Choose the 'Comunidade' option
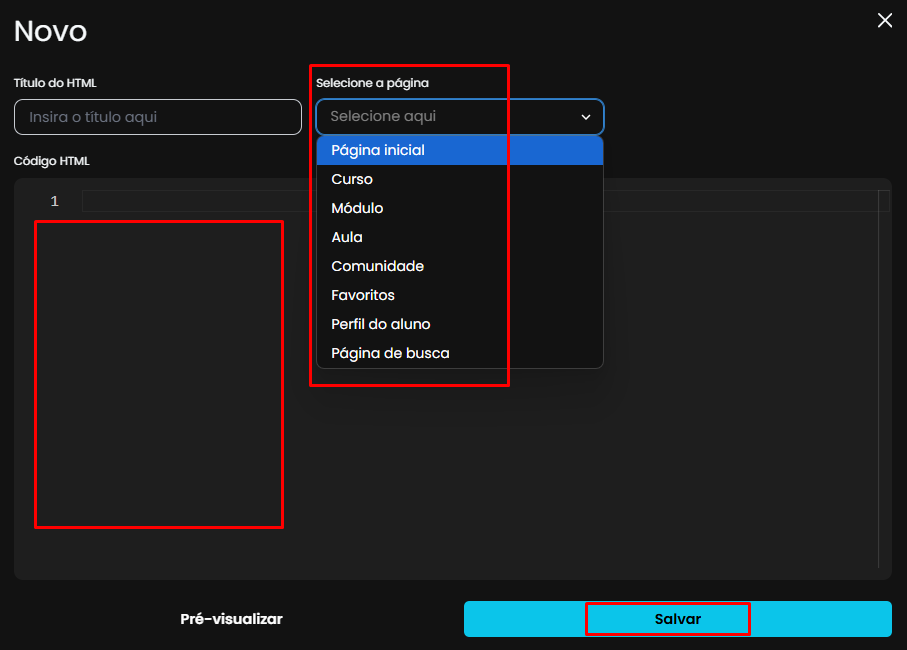Screen dimensions: 907x650 pos(460,266)
